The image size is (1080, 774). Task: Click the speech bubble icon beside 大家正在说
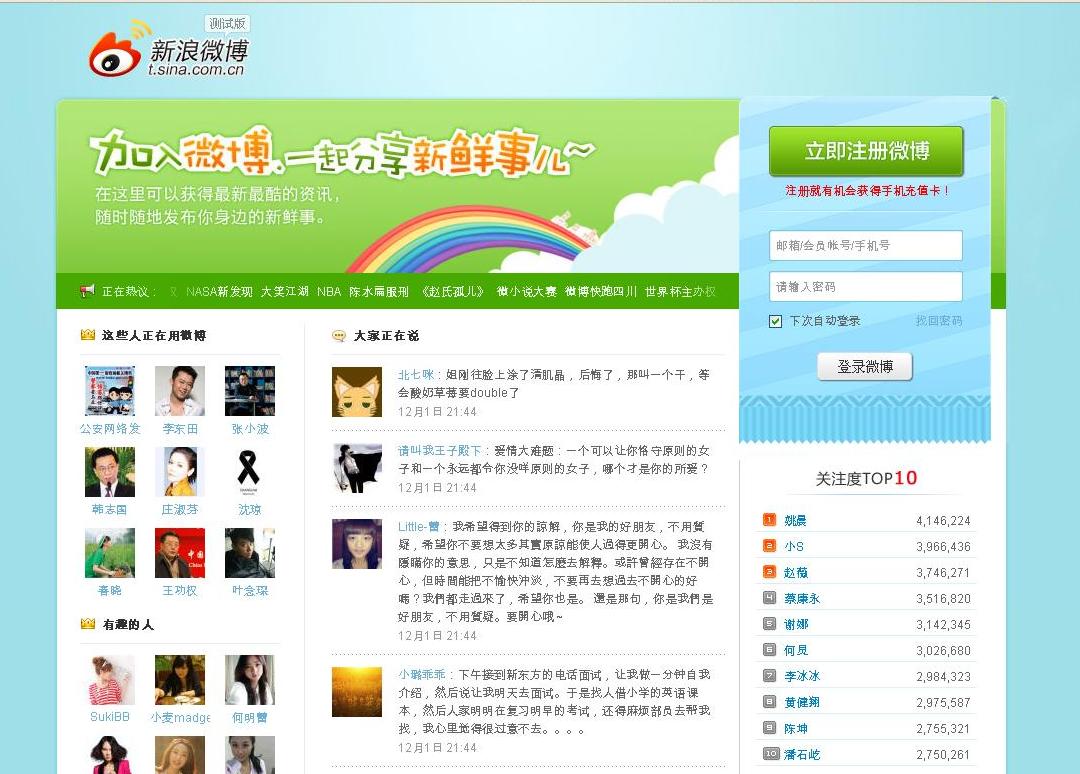(339, 336)
